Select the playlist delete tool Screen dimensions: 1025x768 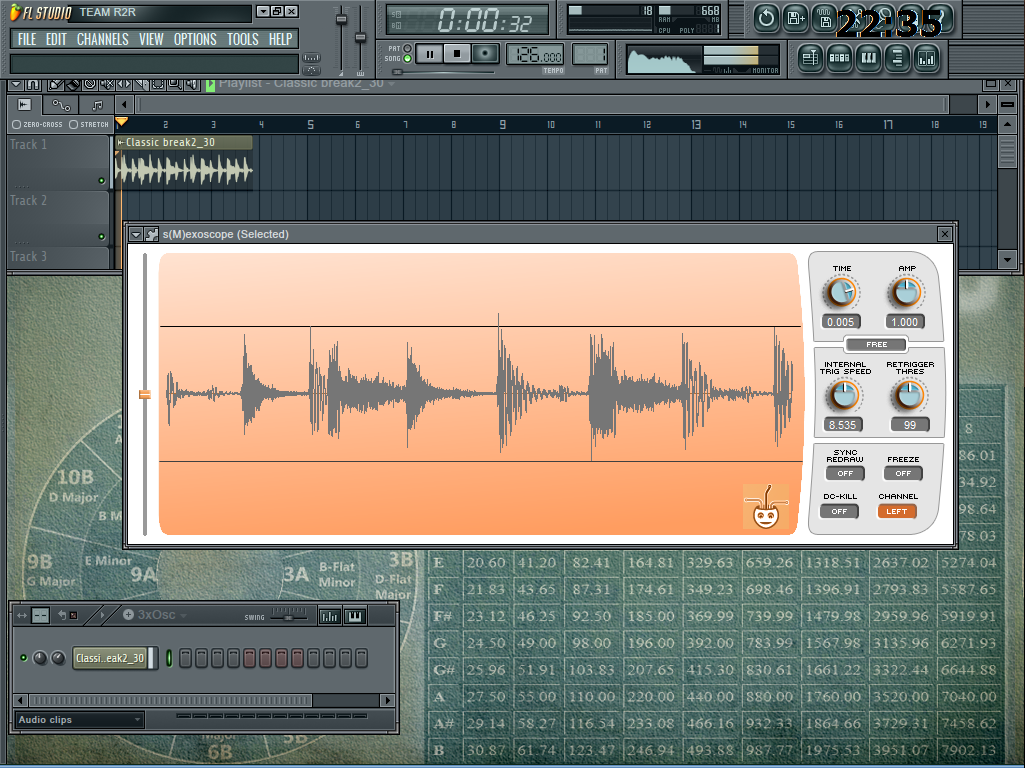pyautogui.click(x=90, y=84)
